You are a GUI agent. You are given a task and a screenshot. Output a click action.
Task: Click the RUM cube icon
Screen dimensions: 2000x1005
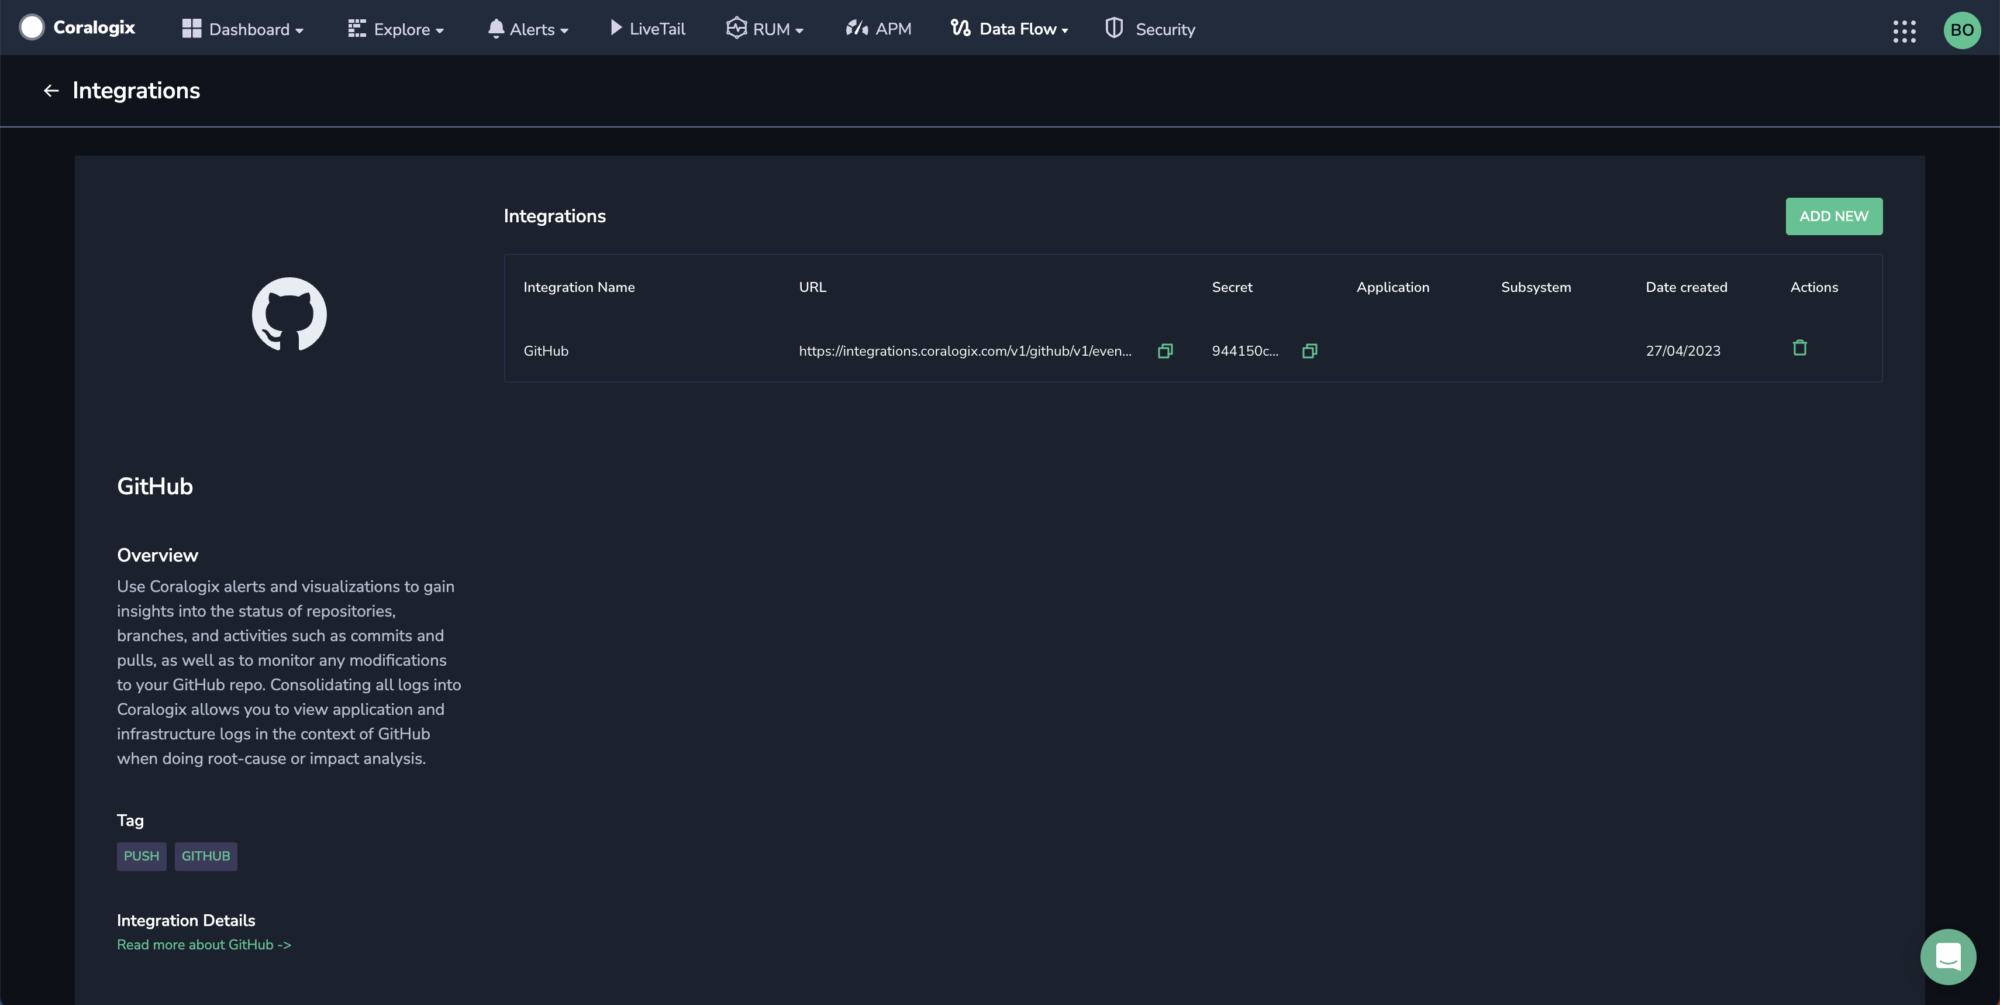(x=736, y=28)
